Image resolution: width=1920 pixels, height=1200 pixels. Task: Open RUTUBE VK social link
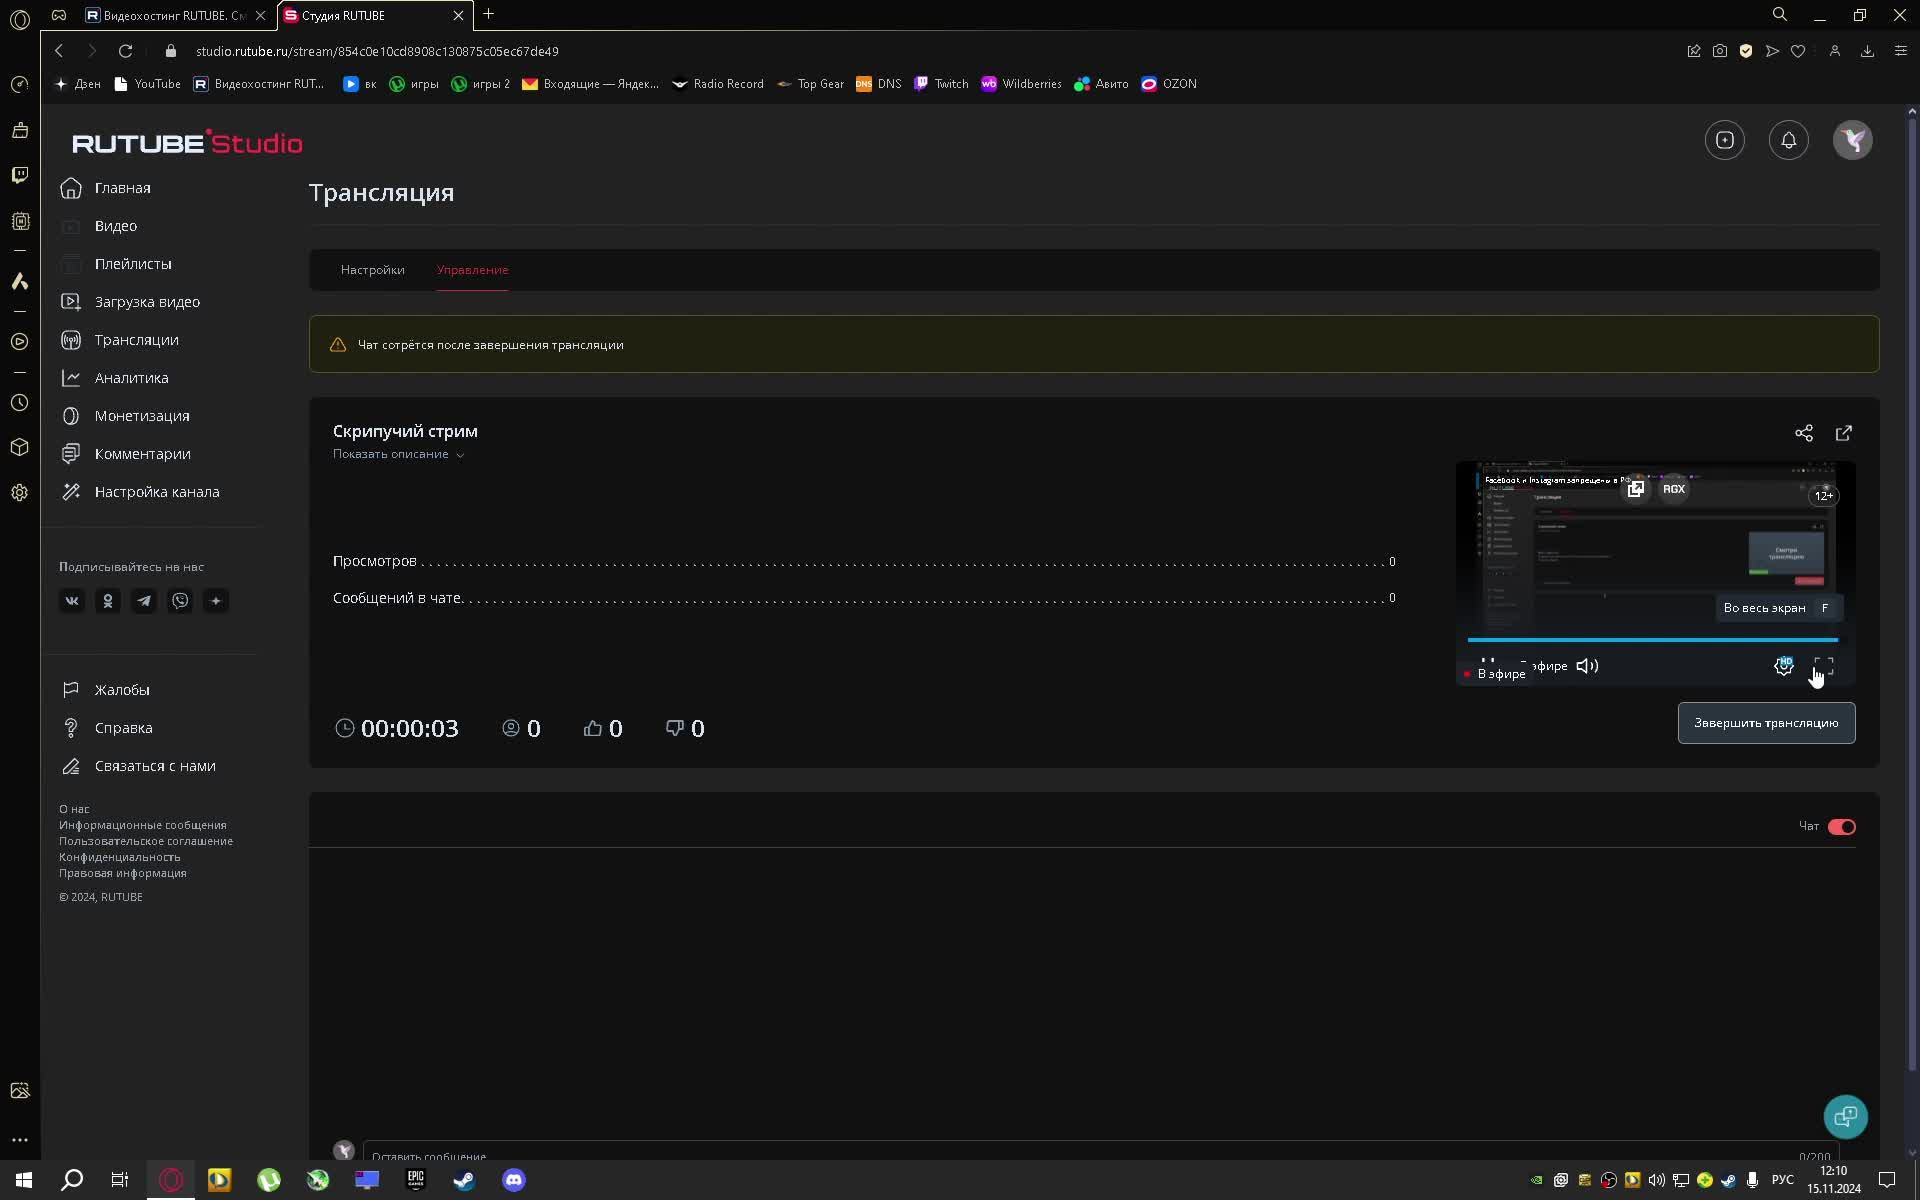72,601
